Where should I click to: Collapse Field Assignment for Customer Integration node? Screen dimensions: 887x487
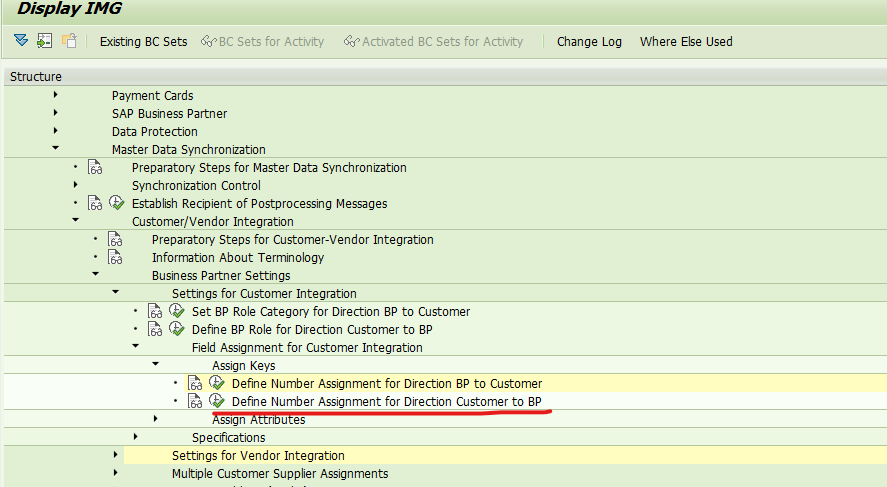(x=136, y=346)
